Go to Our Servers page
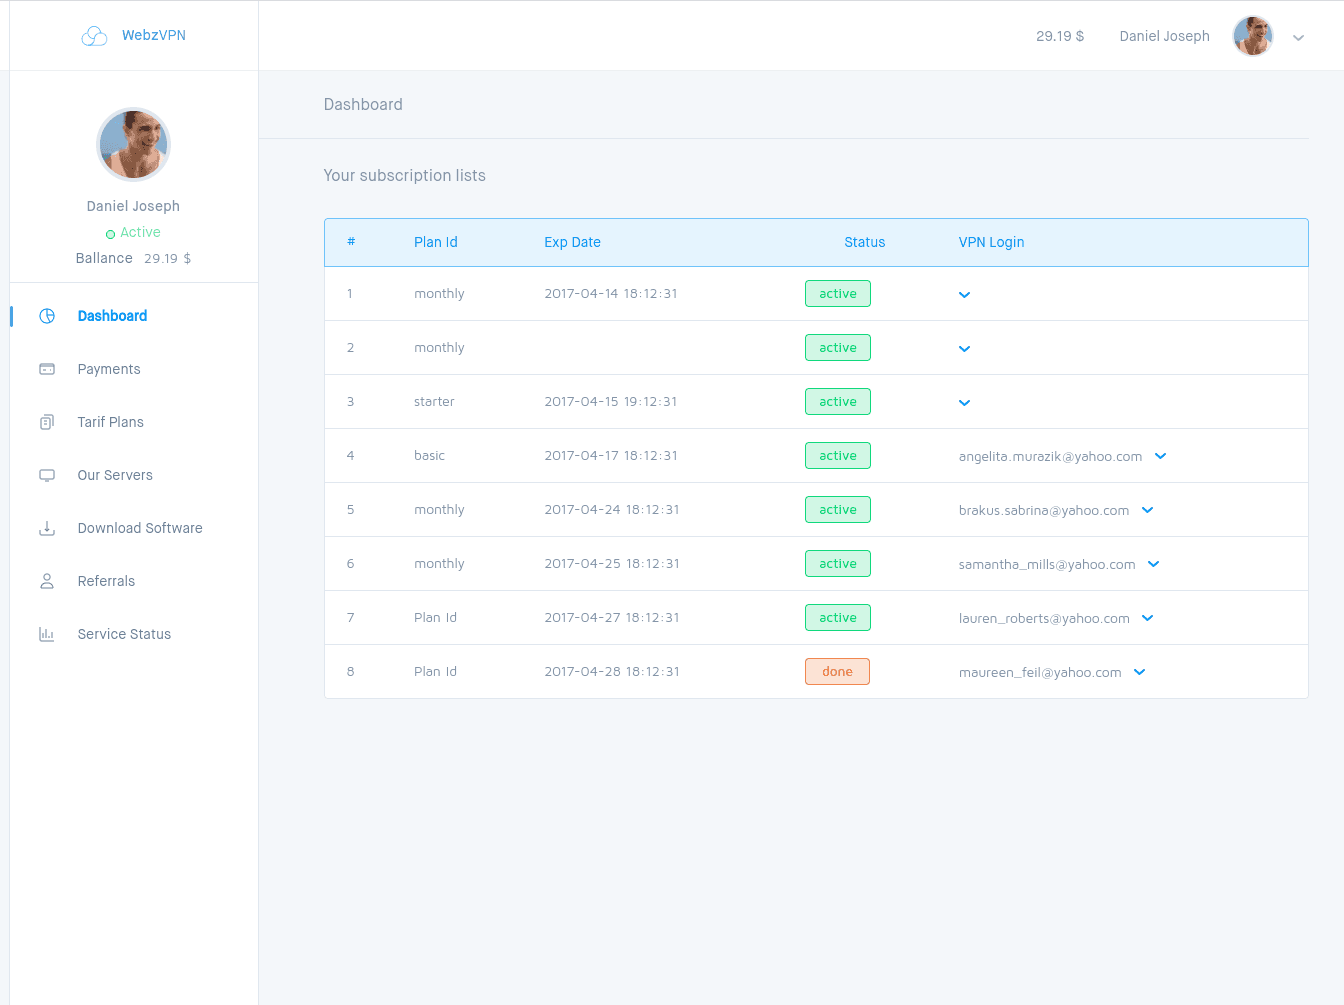1344x1005 pixels. coord(115,475)
